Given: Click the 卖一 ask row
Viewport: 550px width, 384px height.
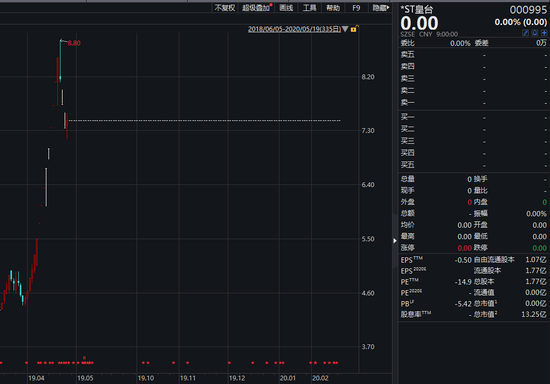Looking at the screenshot, I should (474, 102).
